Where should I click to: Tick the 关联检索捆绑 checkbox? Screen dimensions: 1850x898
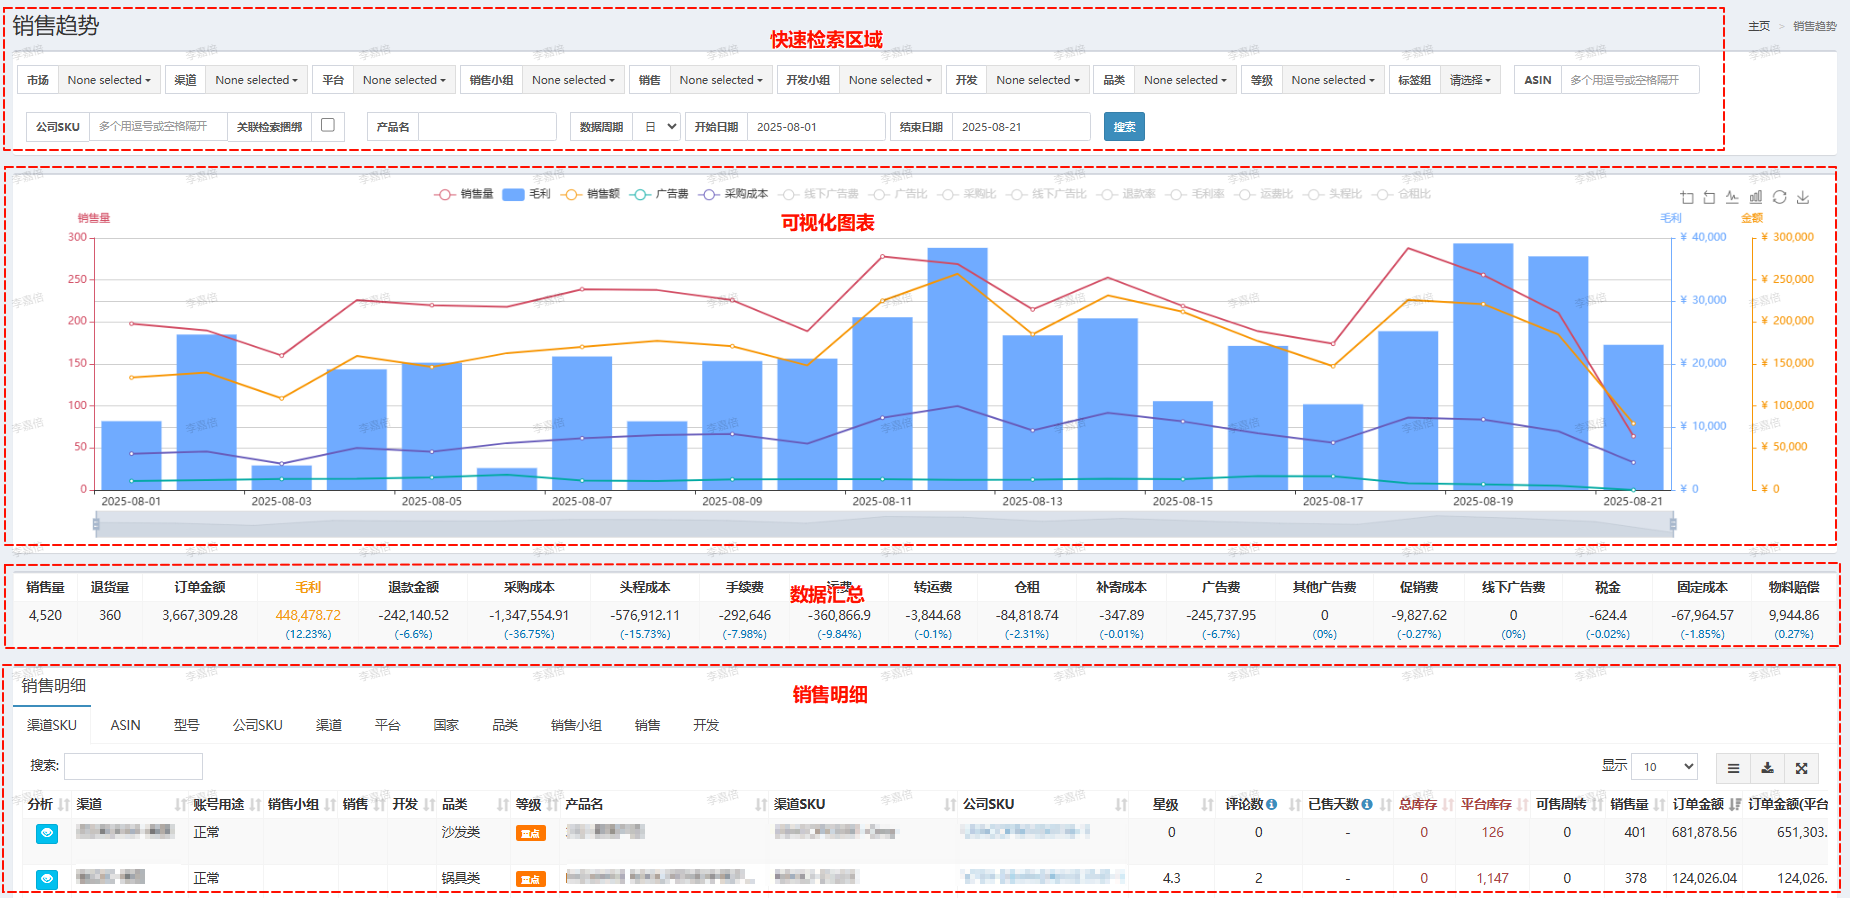(327, 126)
